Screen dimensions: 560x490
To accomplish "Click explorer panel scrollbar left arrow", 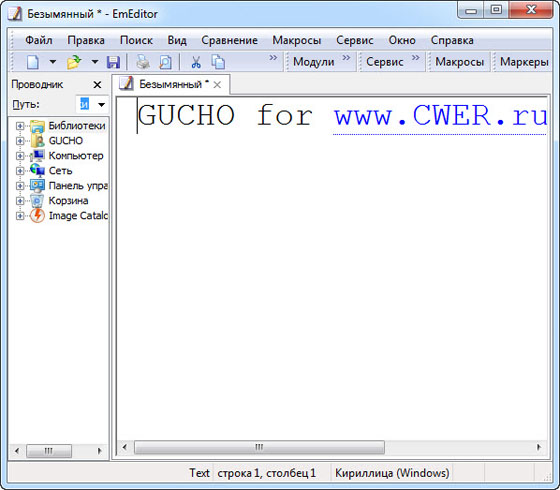I will point(17,451).
